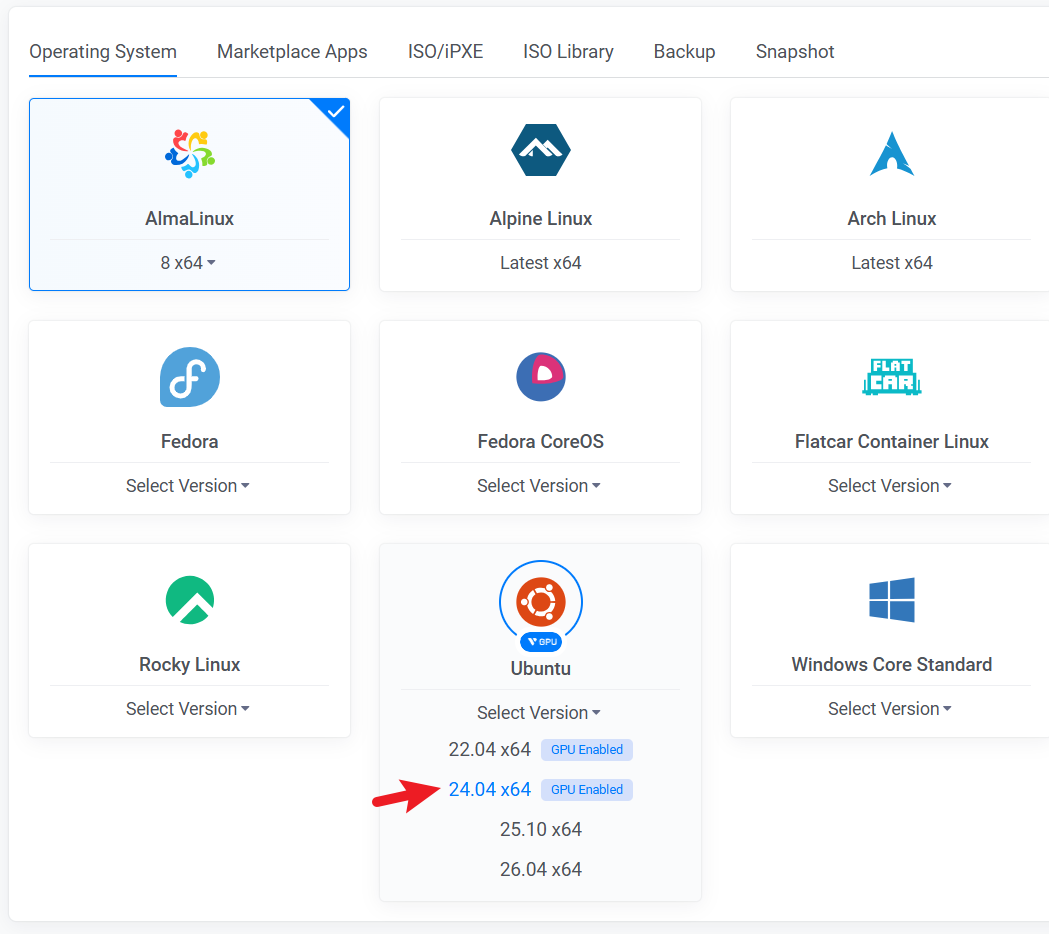Click the GPU badge under Ubuntu logo
Image resolution: width=1049 pixels, height=934 pixels.
click(541, 642)
